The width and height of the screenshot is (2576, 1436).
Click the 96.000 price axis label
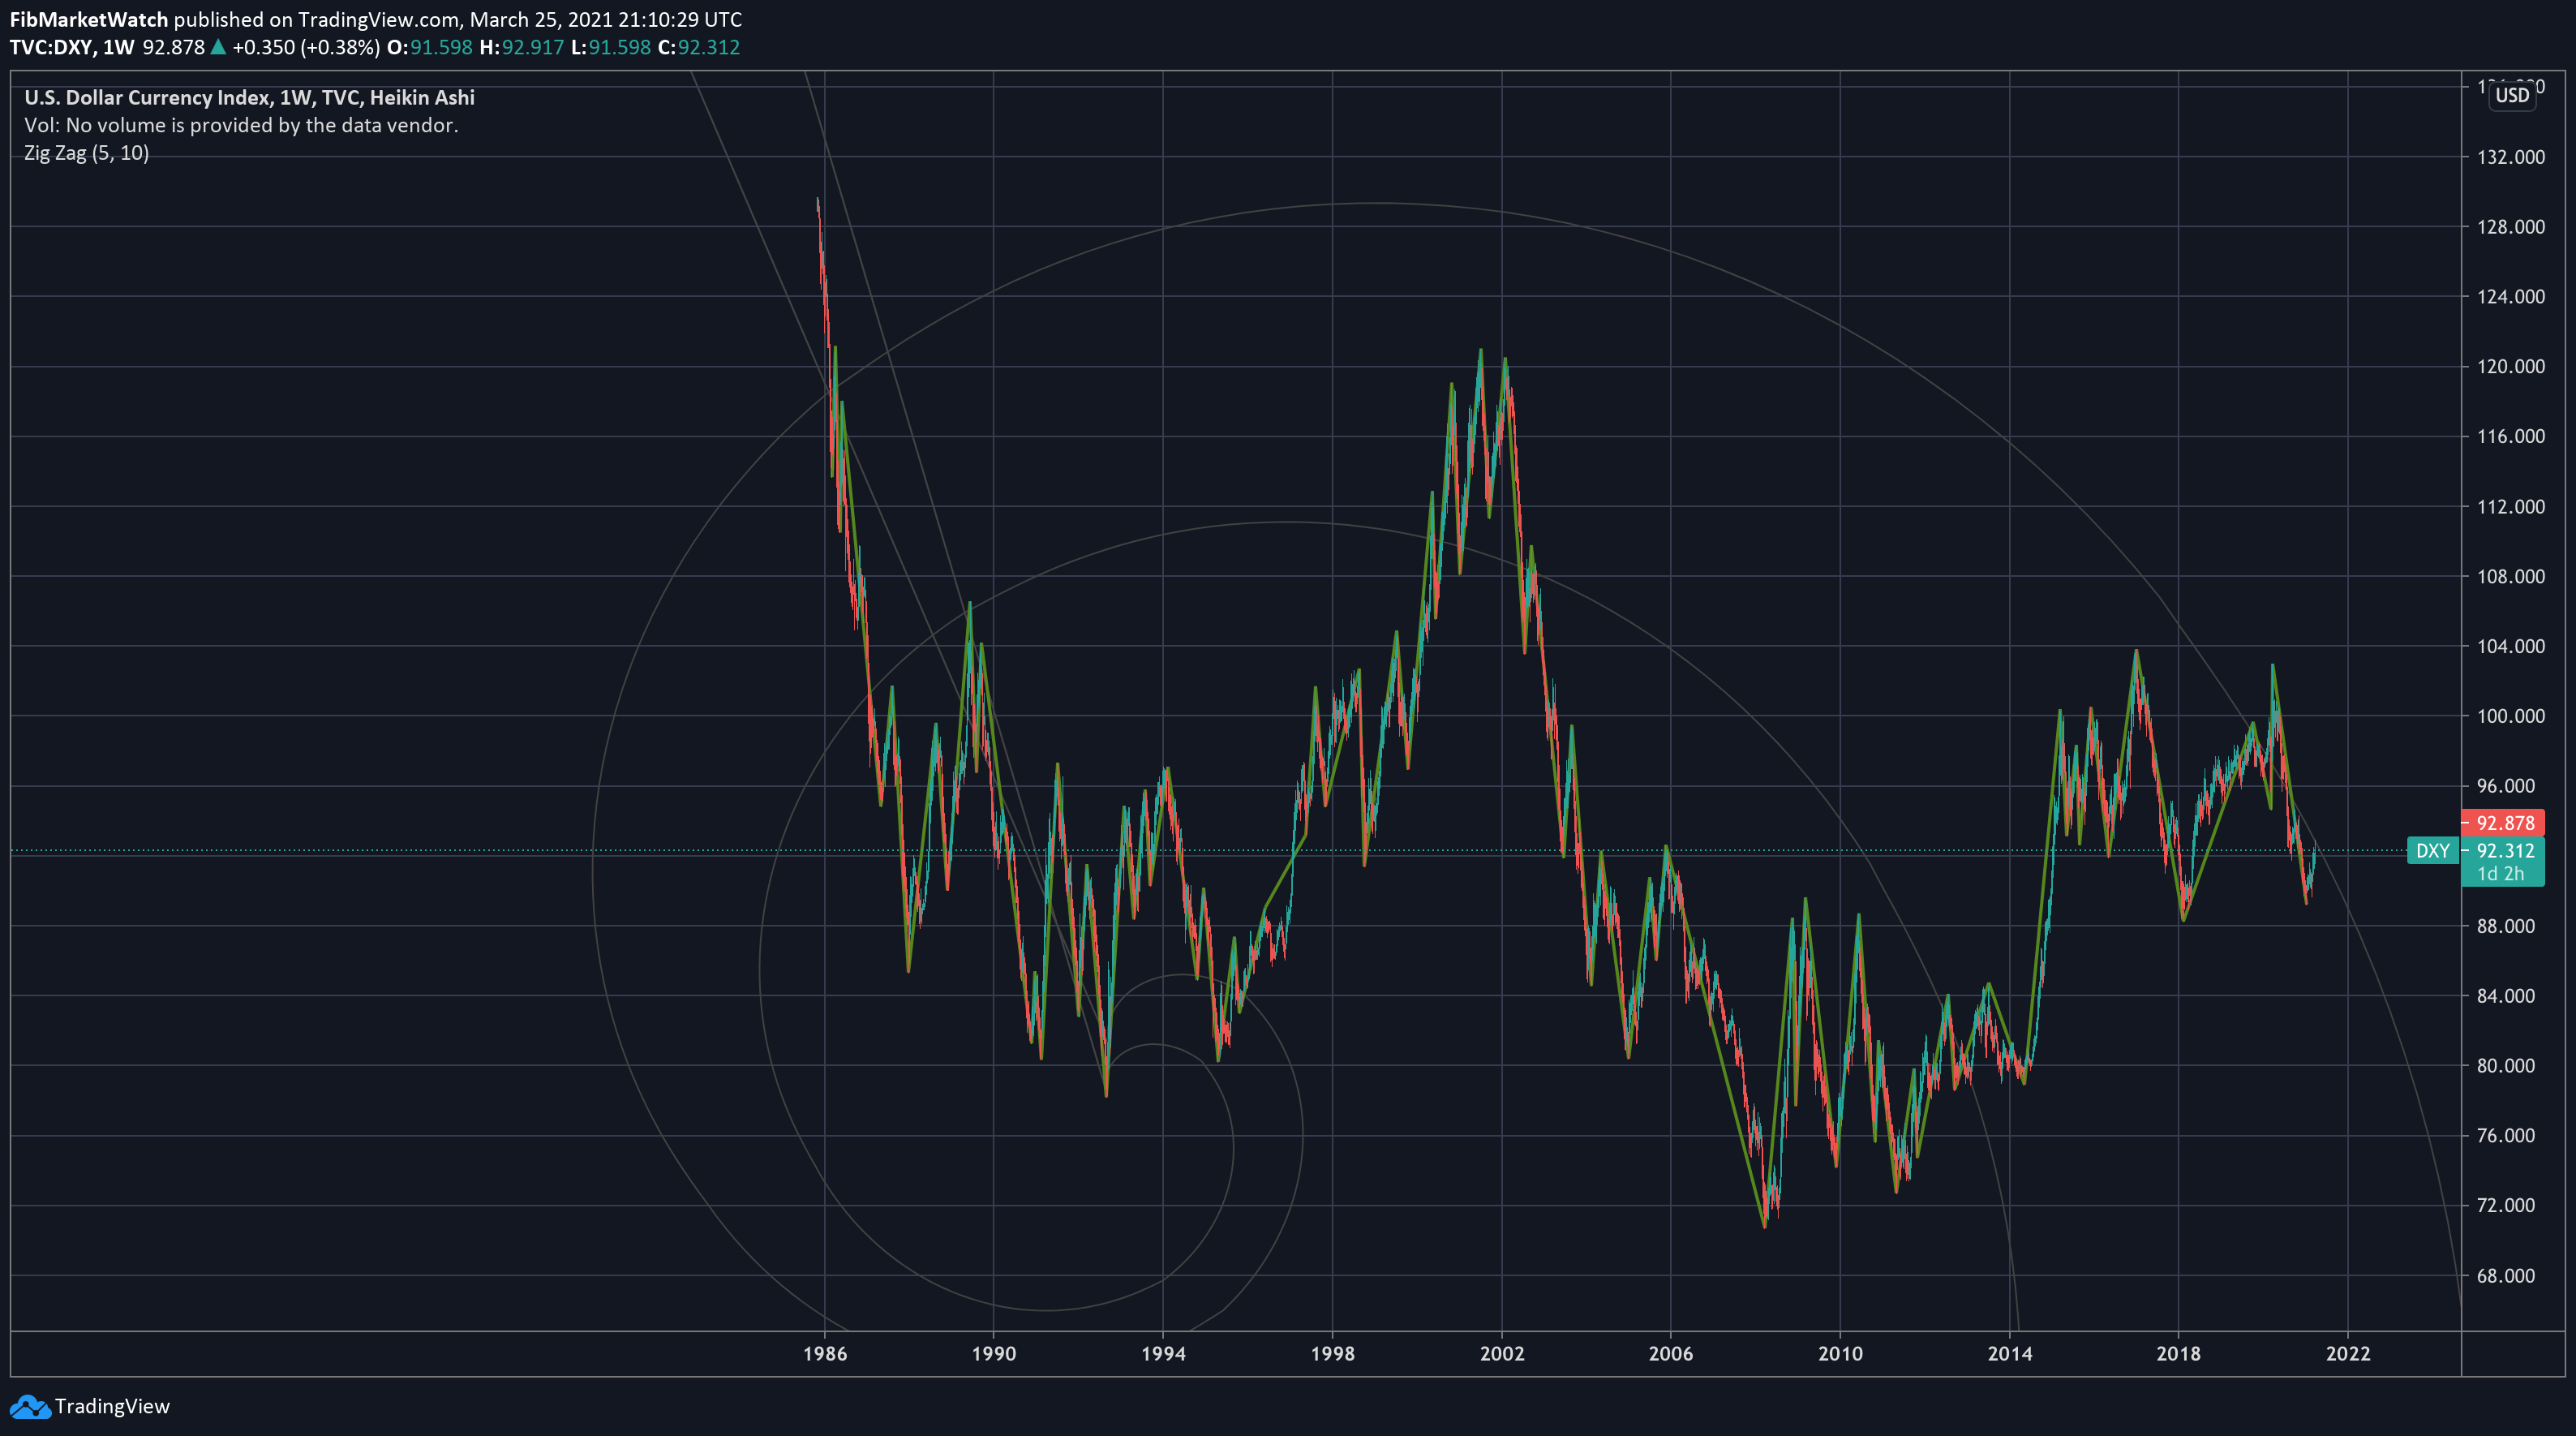[x=2506, y=786]
